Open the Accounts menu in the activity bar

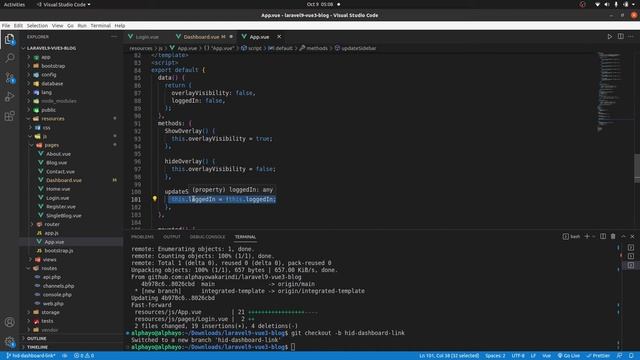(x=9, y=322)
